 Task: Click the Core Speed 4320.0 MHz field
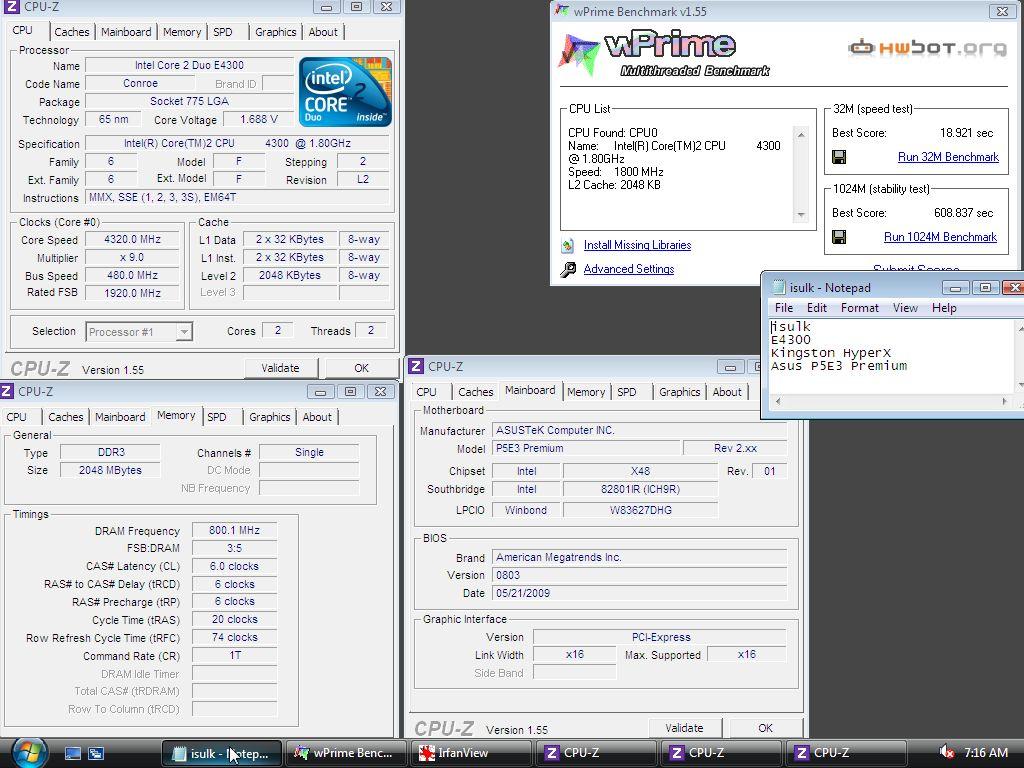pyautogui.click(x=132, y=240)
